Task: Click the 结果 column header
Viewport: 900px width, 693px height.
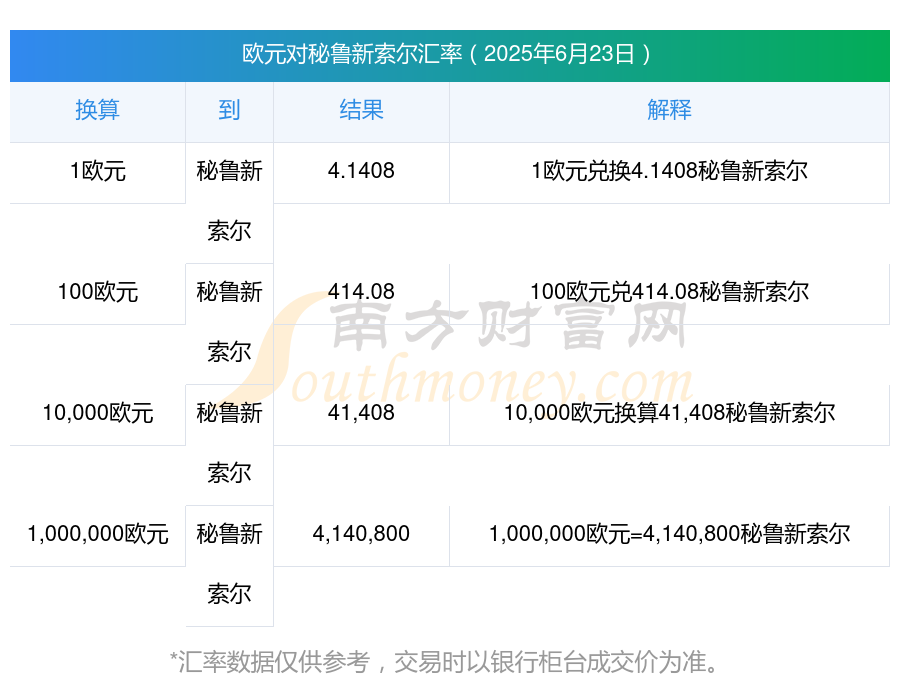Action: point(361,110)
